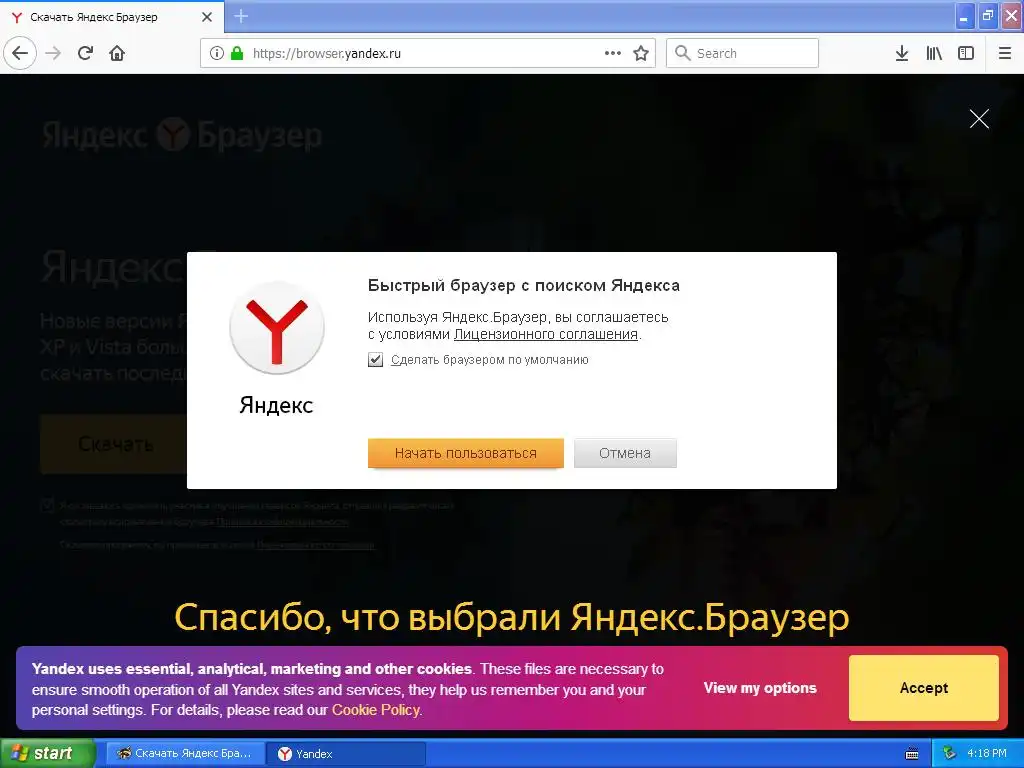Screen dimensions: 1024x768
Task: Switch to the Yandex taskbar item
Action: tap(346, 754)
